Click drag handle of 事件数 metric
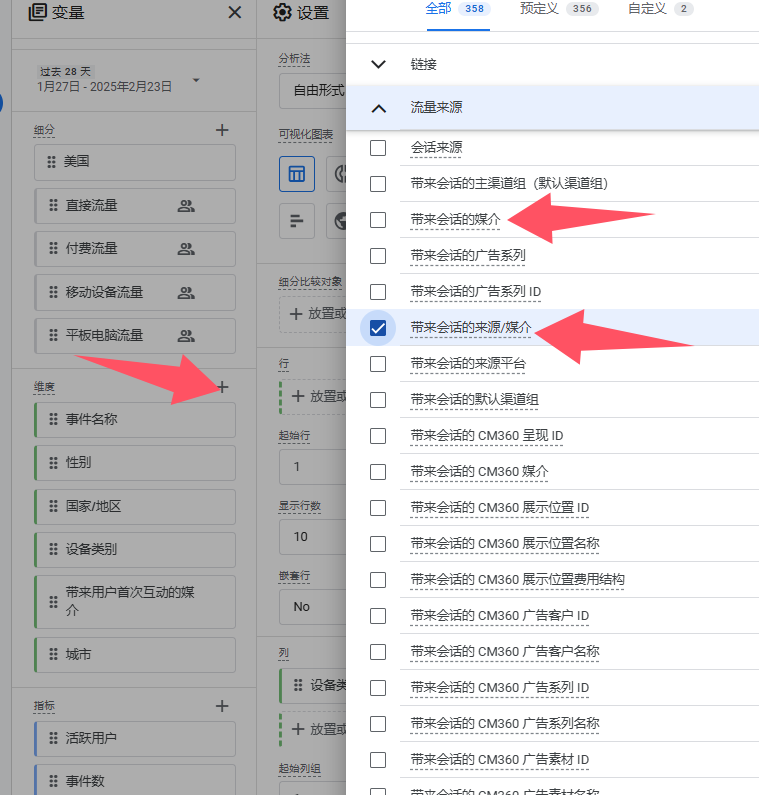The image size is (759, 795). point(53,781)
